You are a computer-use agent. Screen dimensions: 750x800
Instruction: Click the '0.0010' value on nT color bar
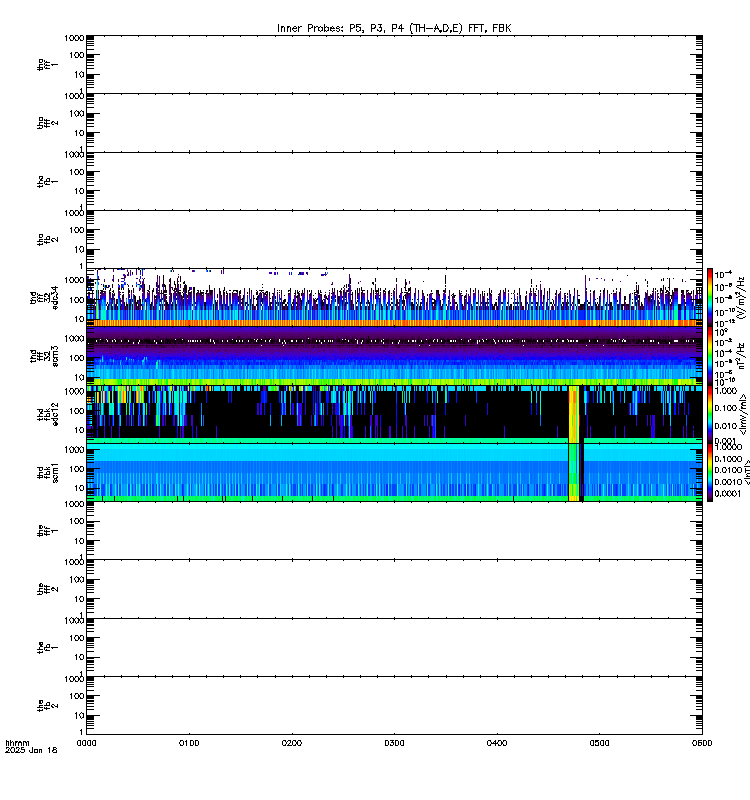[728, 482]
